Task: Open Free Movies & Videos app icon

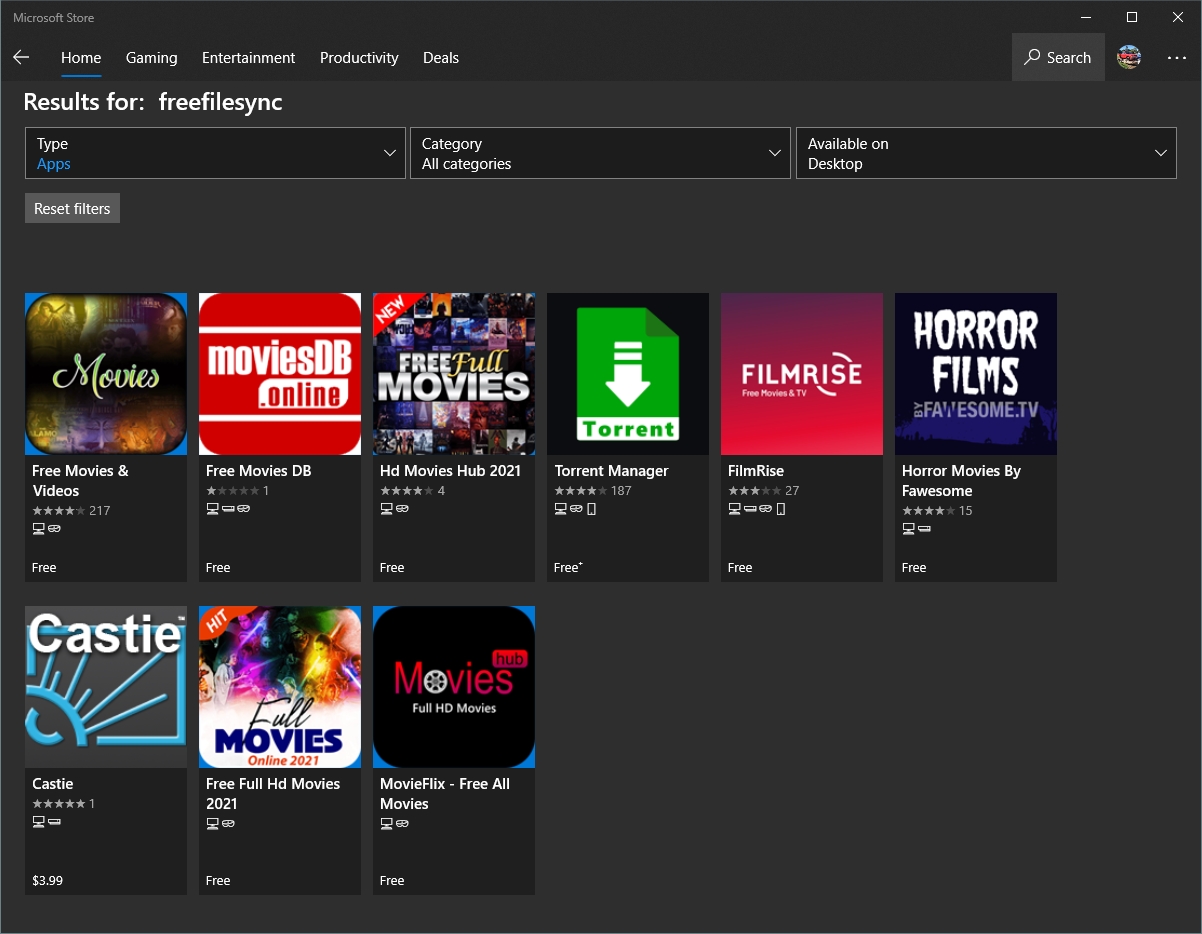Action: coord(106,374)
